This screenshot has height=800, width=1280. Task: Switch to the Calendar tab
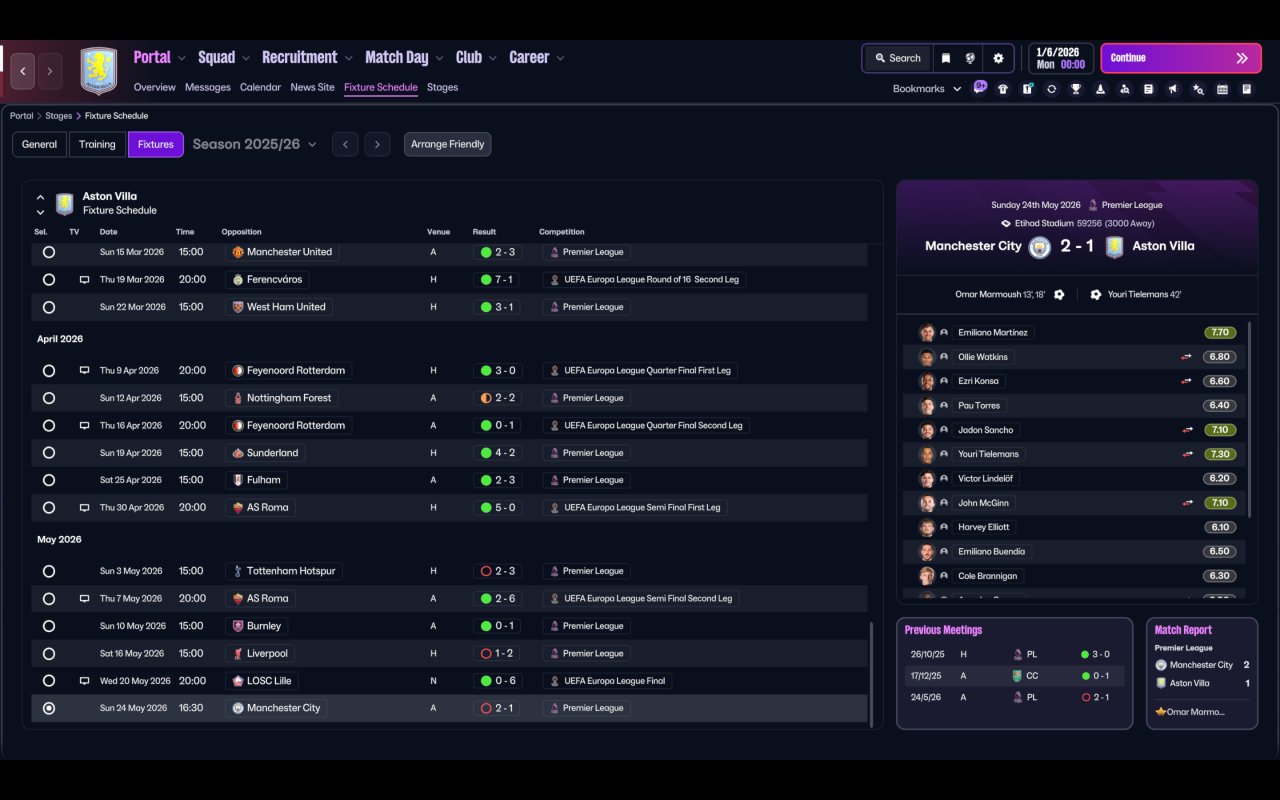(260, 88)
